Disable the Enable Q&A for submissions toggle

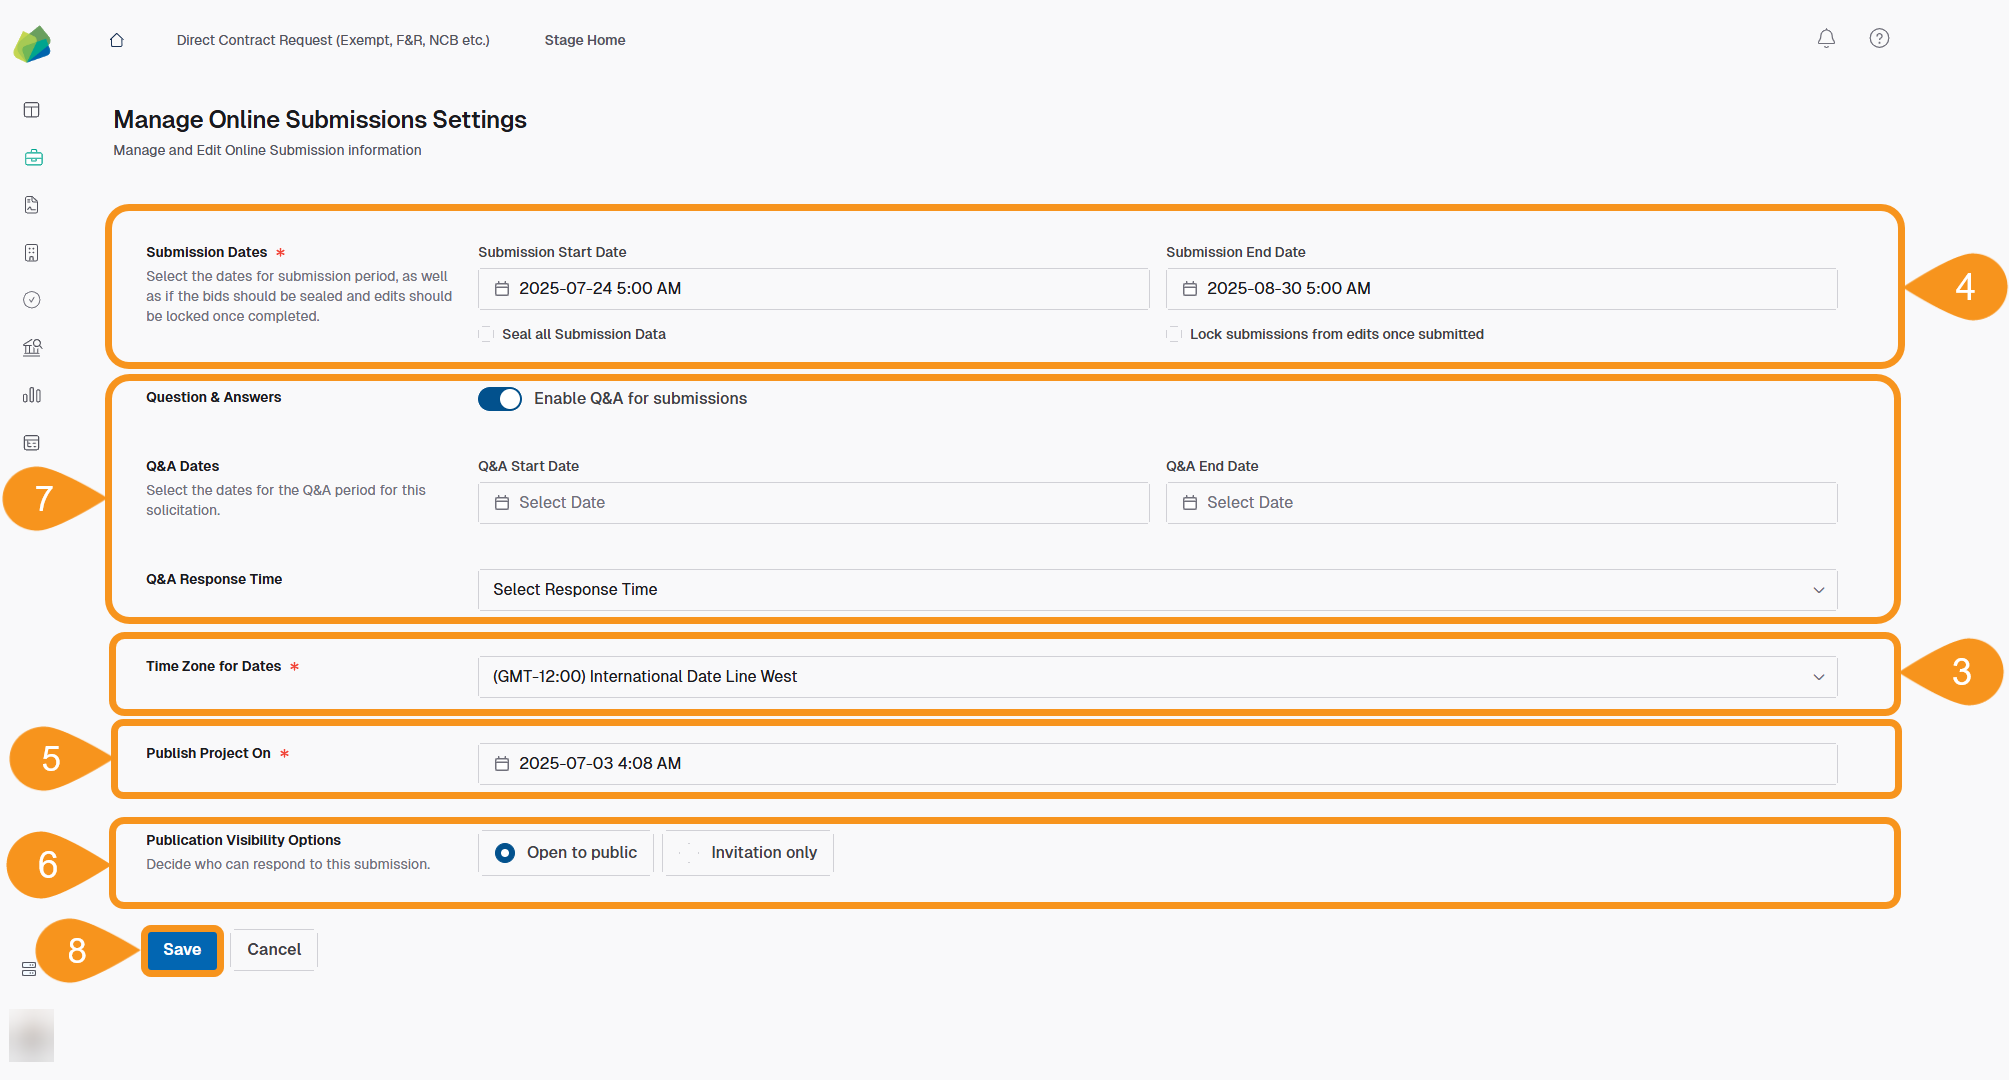[499, 398]
